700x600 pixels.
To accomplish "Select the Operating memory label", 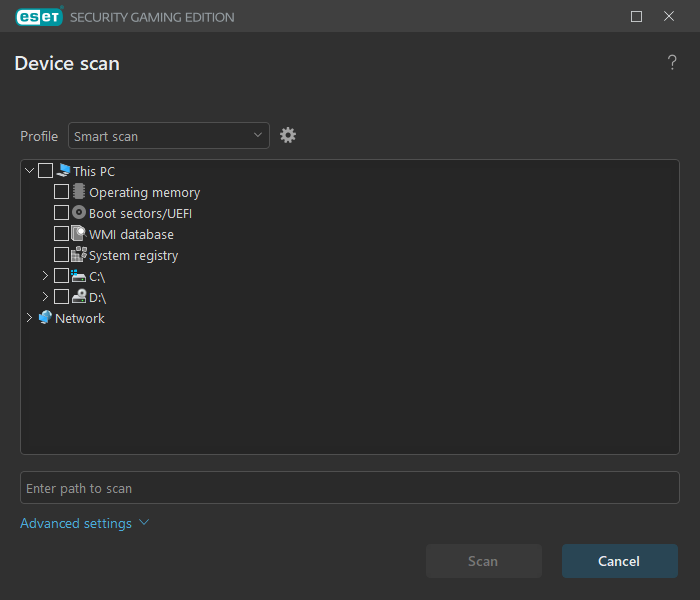I will tap(145, 192).
